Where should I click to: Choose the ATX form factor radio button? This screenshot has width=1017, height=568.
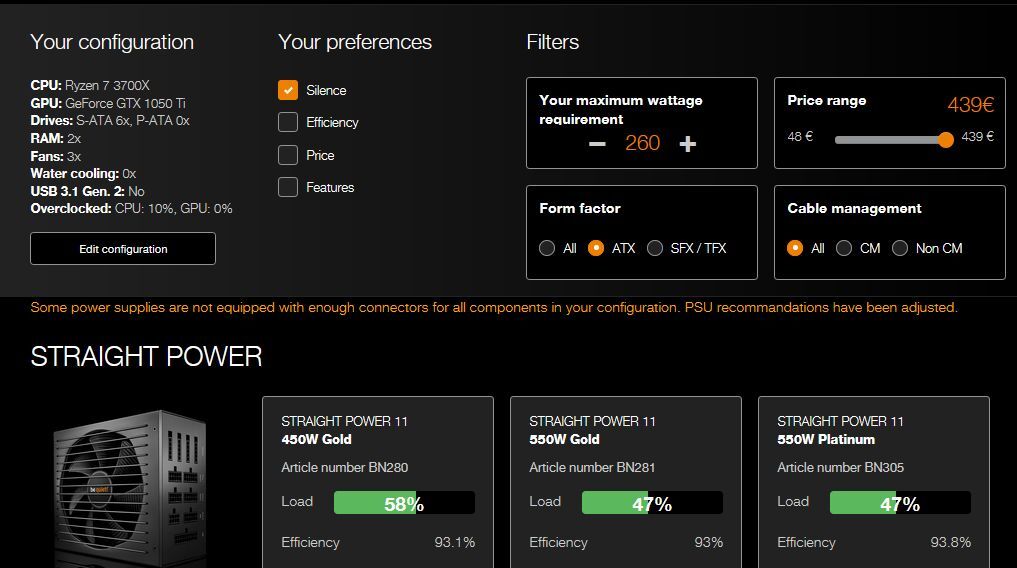pyautogui.click(x=596, y=248)
